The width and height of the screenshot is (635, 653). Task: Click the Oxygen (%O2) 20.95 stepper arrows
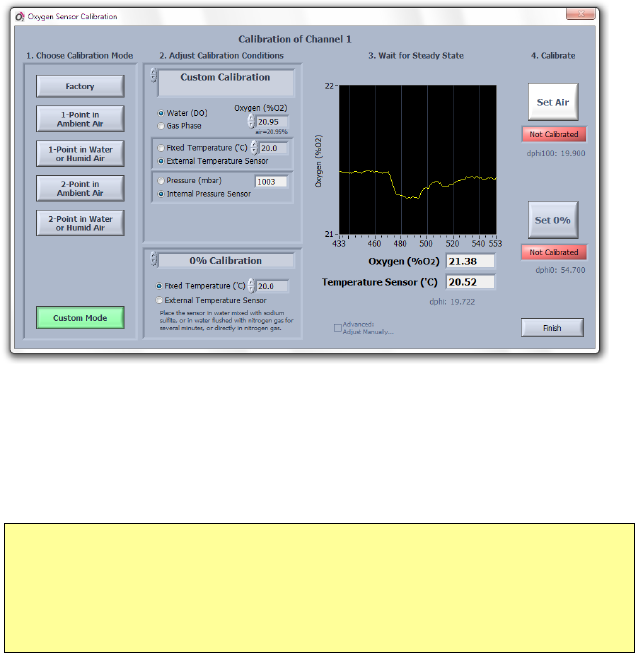click(251, 121)
